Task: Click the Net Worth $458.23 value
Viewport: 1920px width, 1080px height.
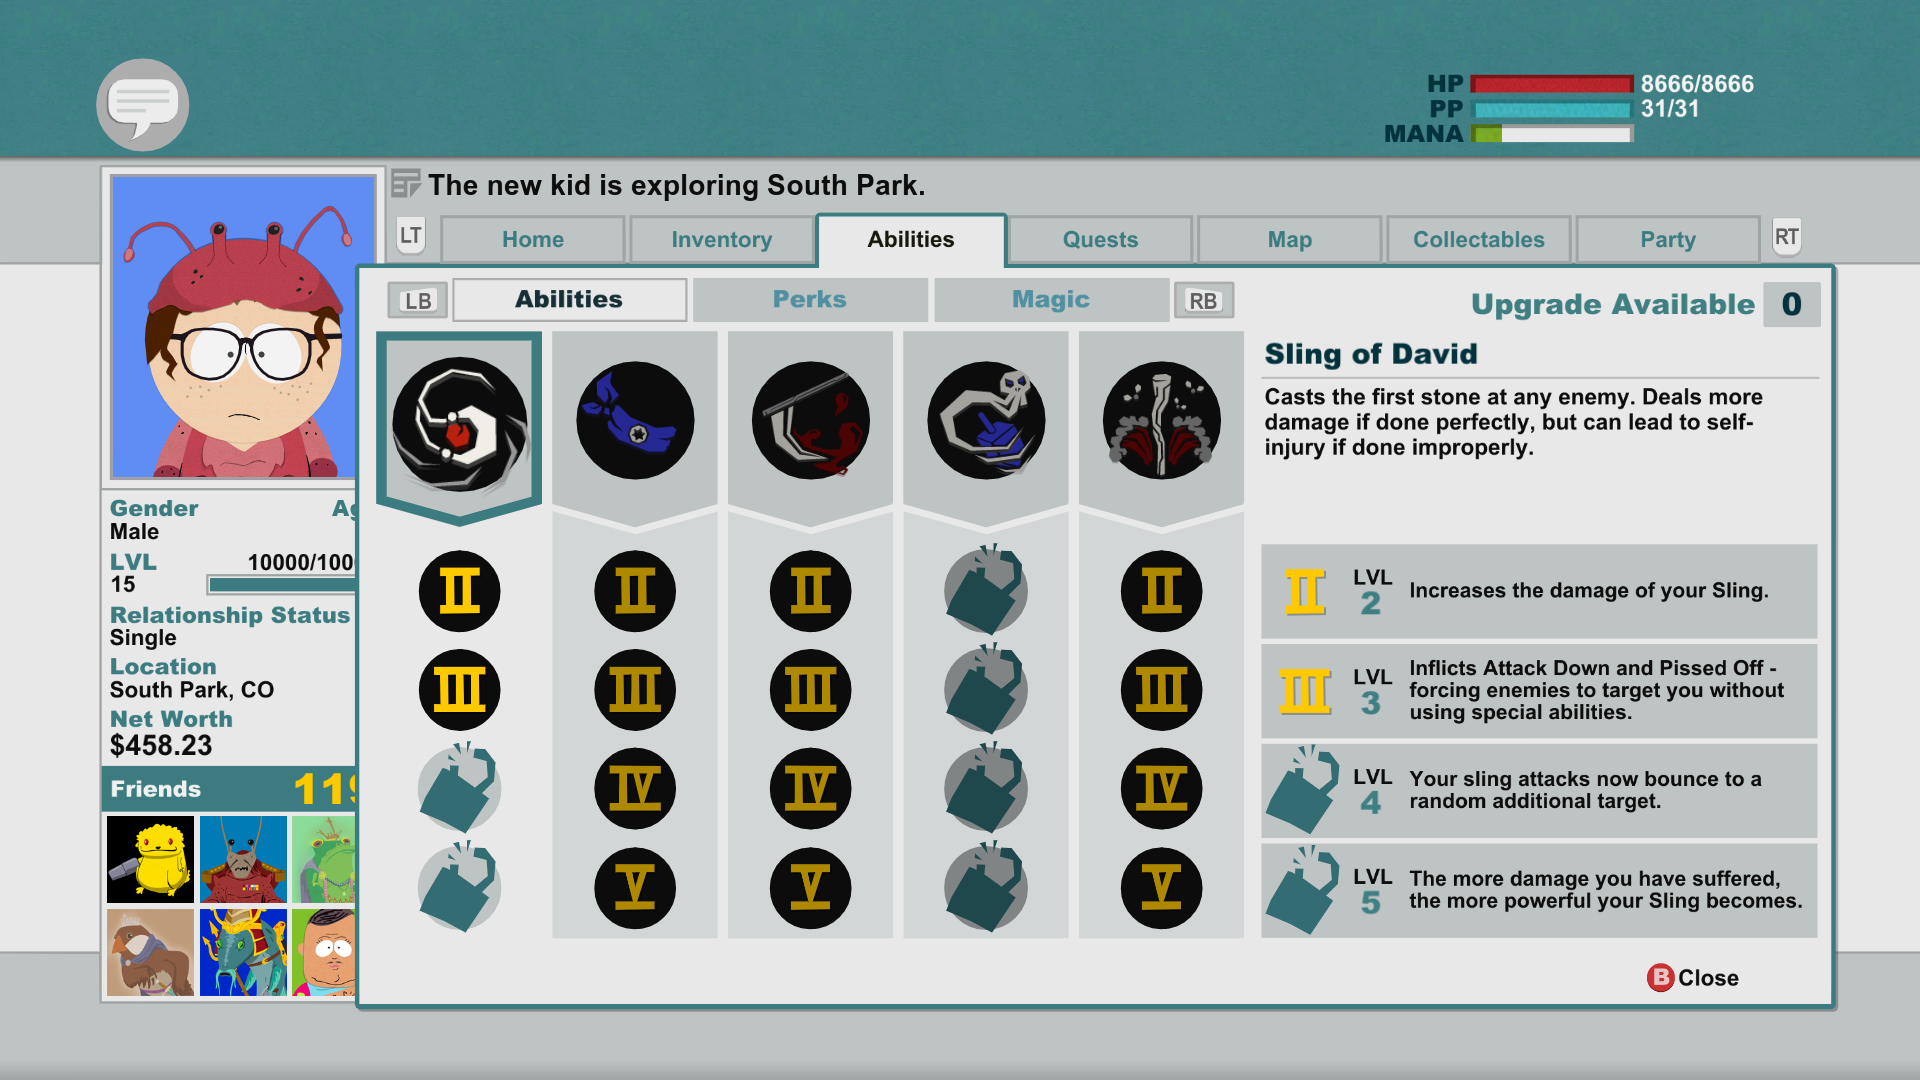Action: tap(161, 746)
